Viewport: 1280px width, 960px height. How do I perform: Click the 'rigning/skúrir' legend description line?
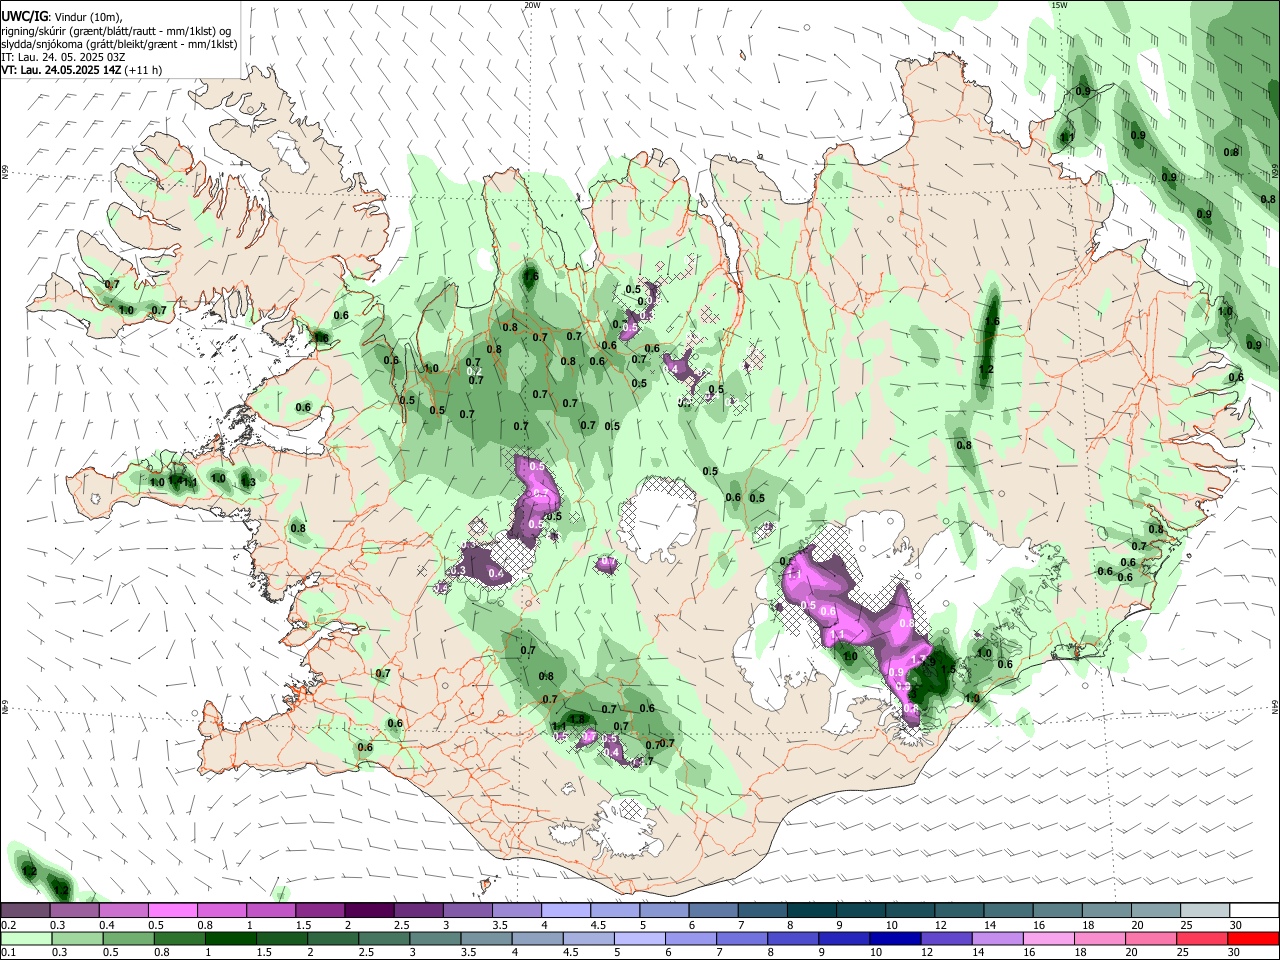116,30
